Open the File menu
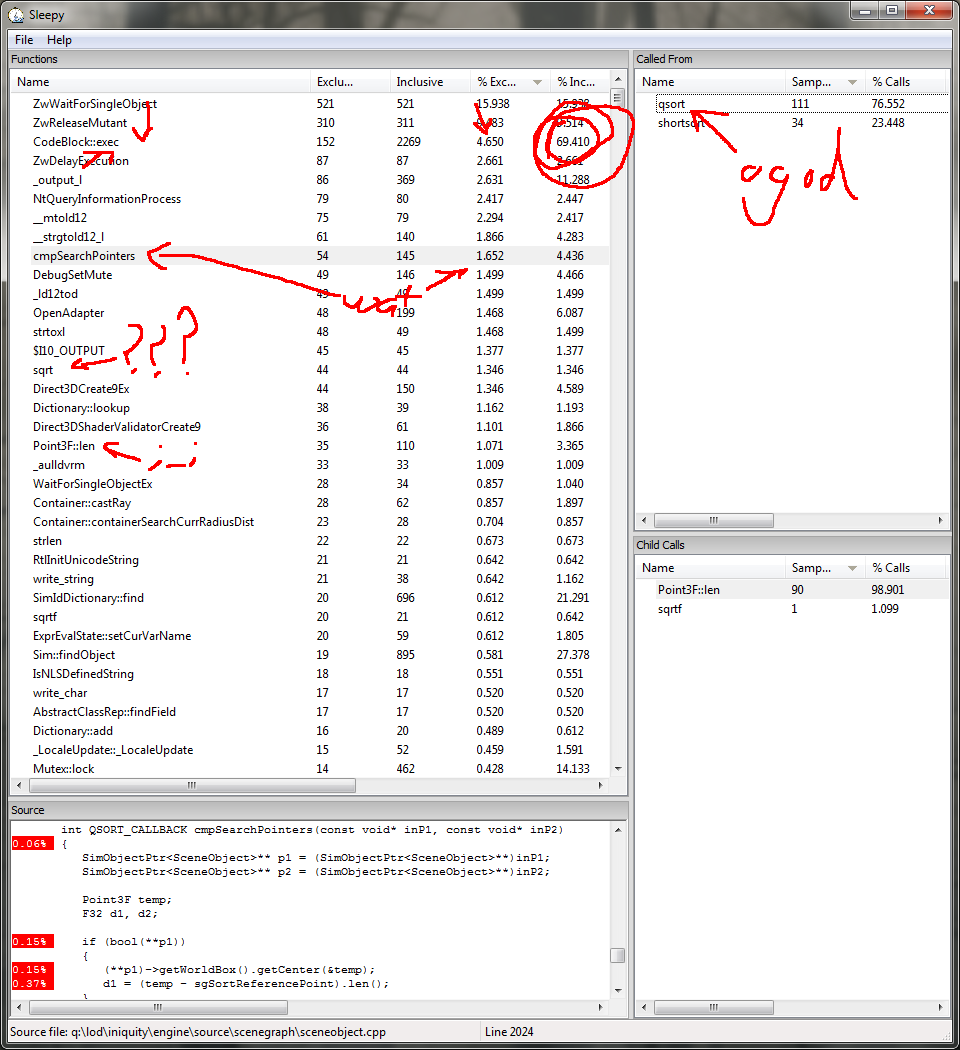The image size is (960, 1050). tap(24, 40)
